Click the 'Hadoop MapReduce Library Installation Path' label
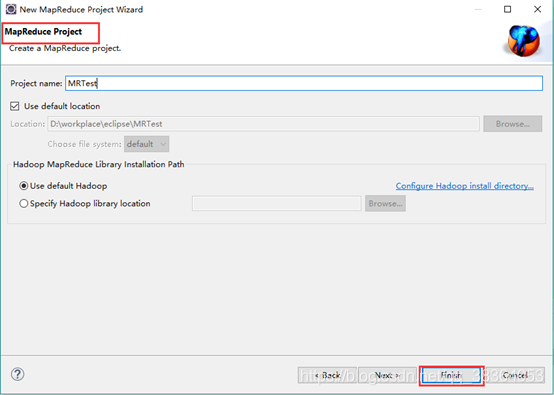554x395 pixels. point(99,164)
